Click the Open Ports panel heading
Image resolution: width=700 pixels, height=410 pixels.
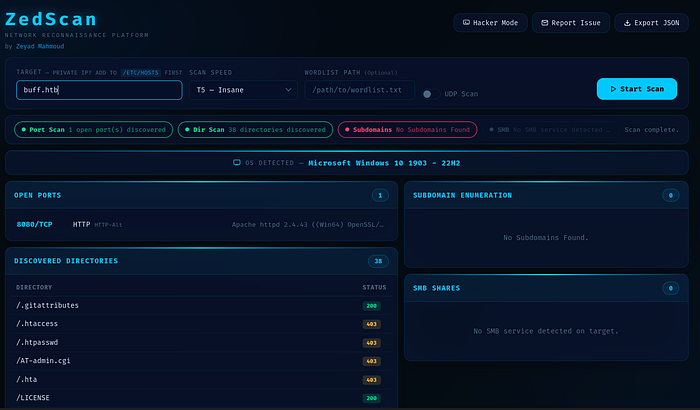(x=38, y=195)
